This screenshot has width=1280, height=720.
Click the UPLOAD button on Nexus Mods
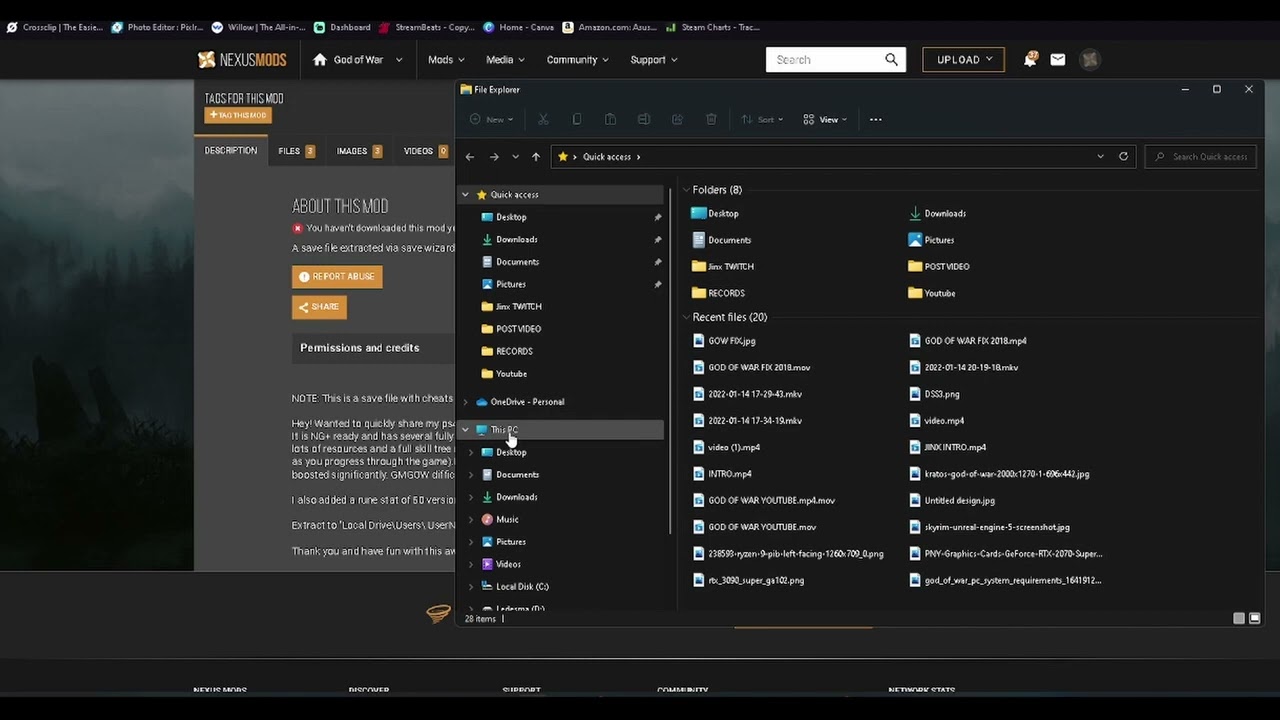click(963, 60)
